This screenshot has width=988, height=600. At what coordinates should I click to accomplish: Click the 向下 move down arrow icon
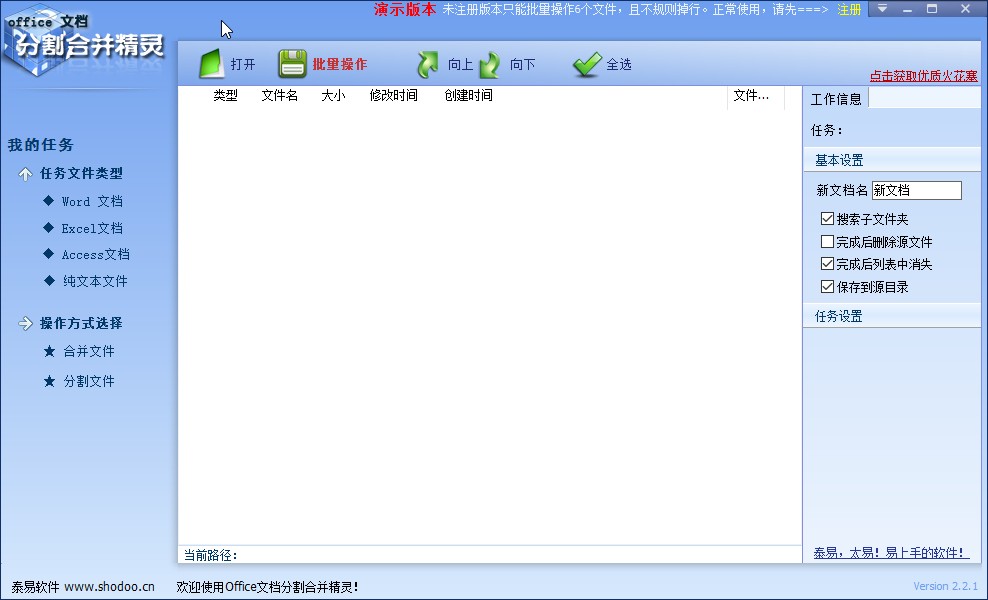coord(489,62)
